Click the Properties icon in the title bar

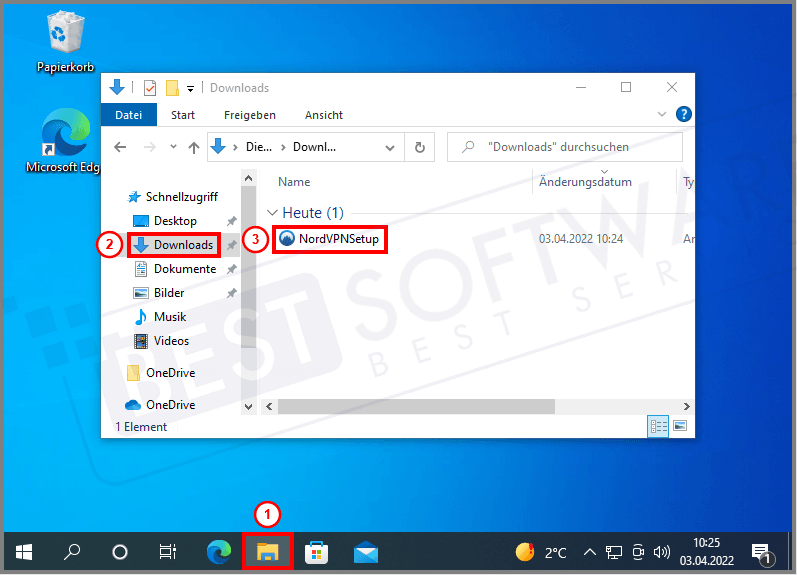coord(150,88)
